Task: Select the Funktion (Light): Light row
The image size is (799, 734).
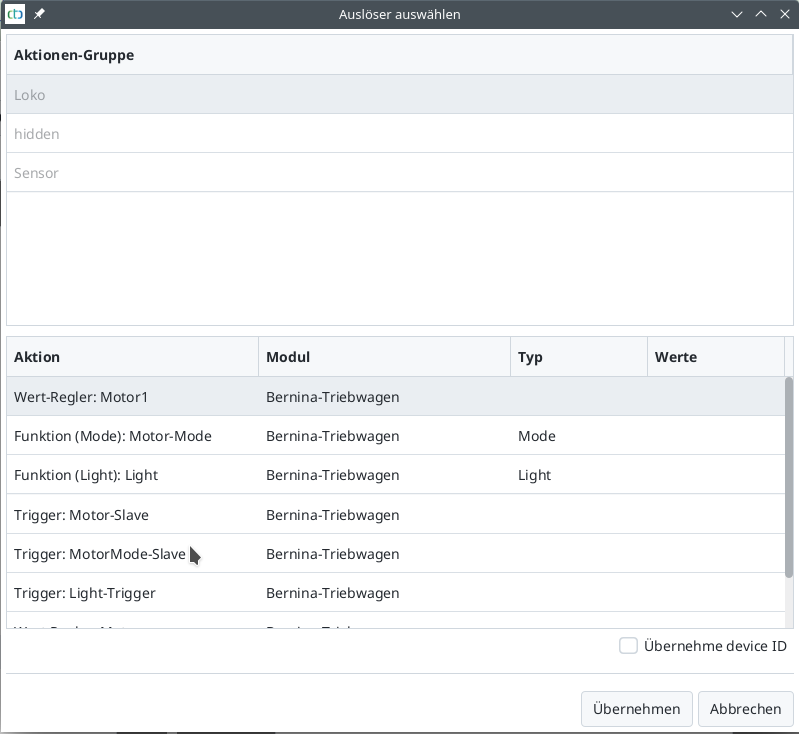Action: (x=86, y=475)
